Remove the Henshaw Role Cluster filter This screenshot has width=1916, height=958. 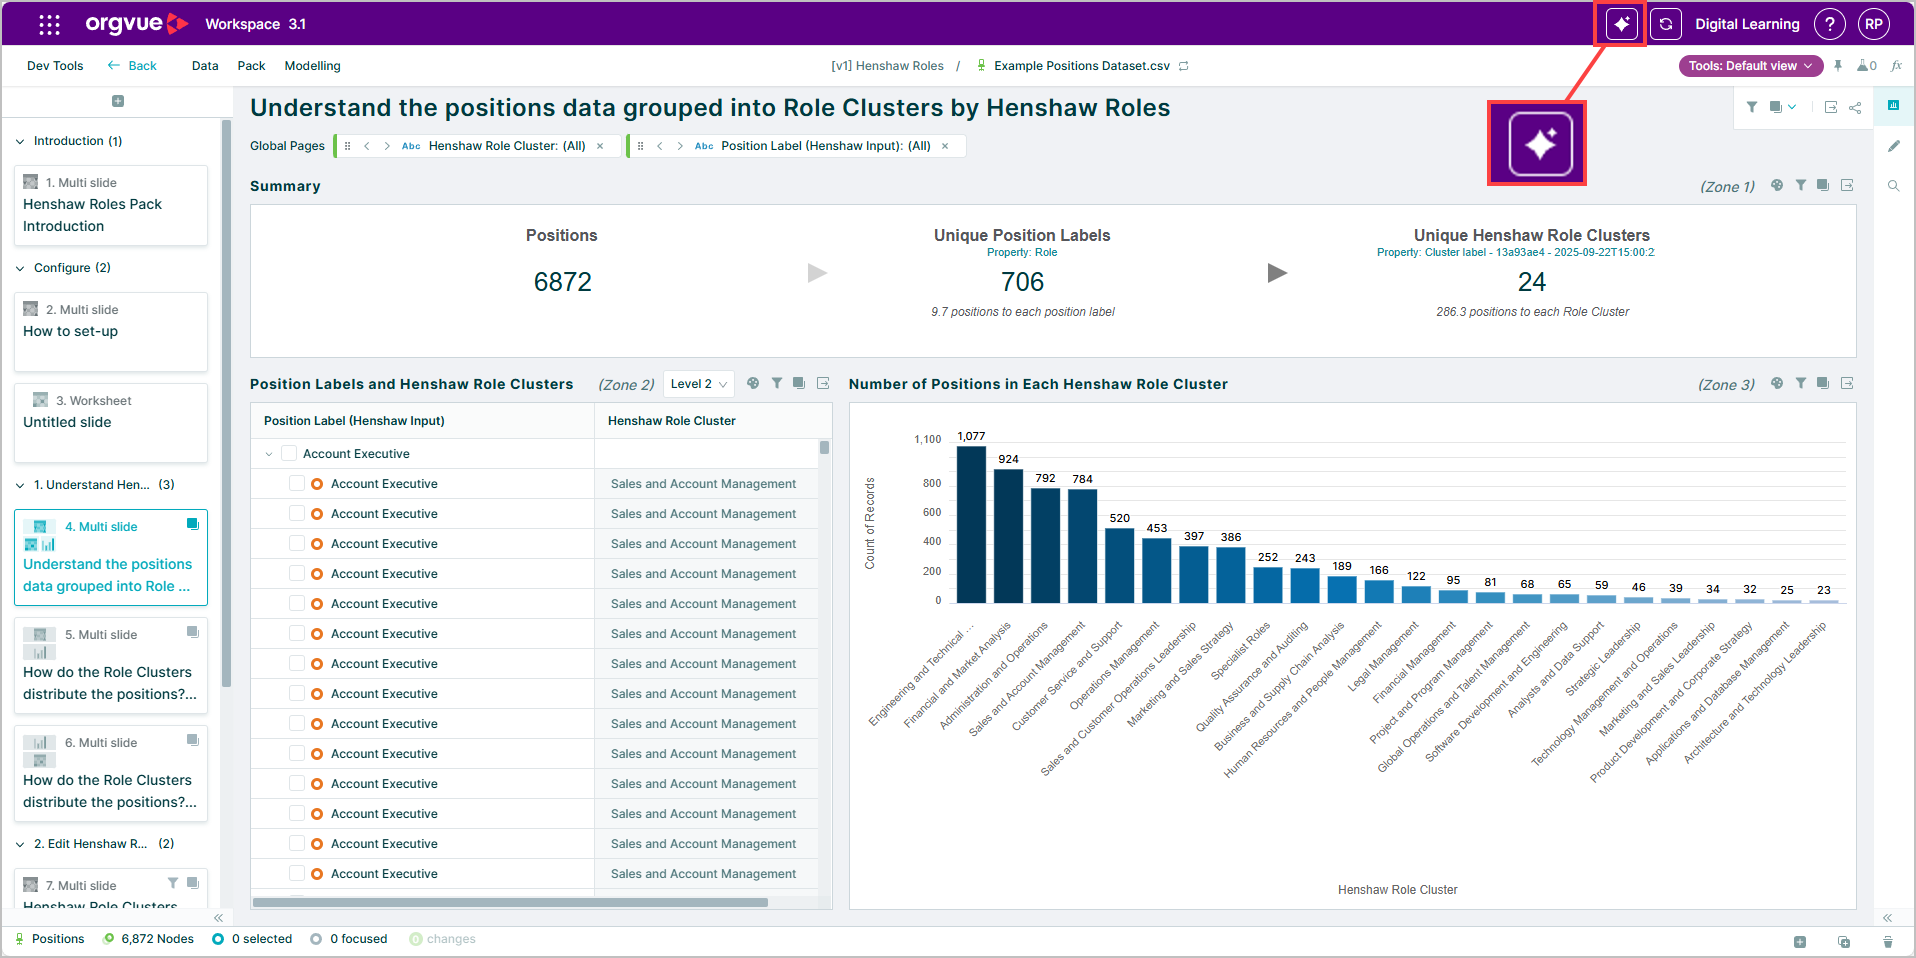tap(600, 146)
